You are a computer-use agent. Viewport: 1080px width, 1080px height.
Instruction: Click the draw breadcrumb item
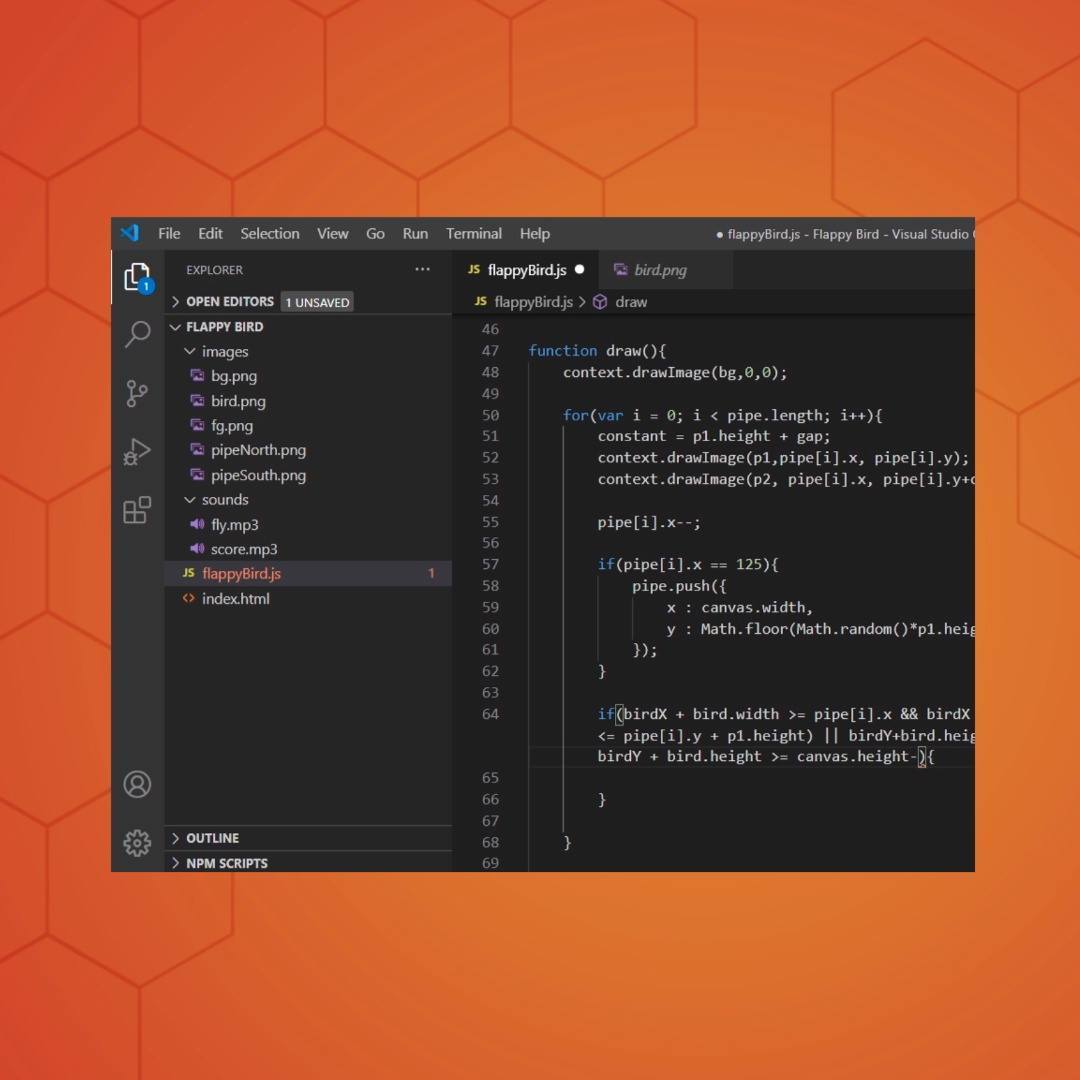pyautogui.click(x=631, y=302)
